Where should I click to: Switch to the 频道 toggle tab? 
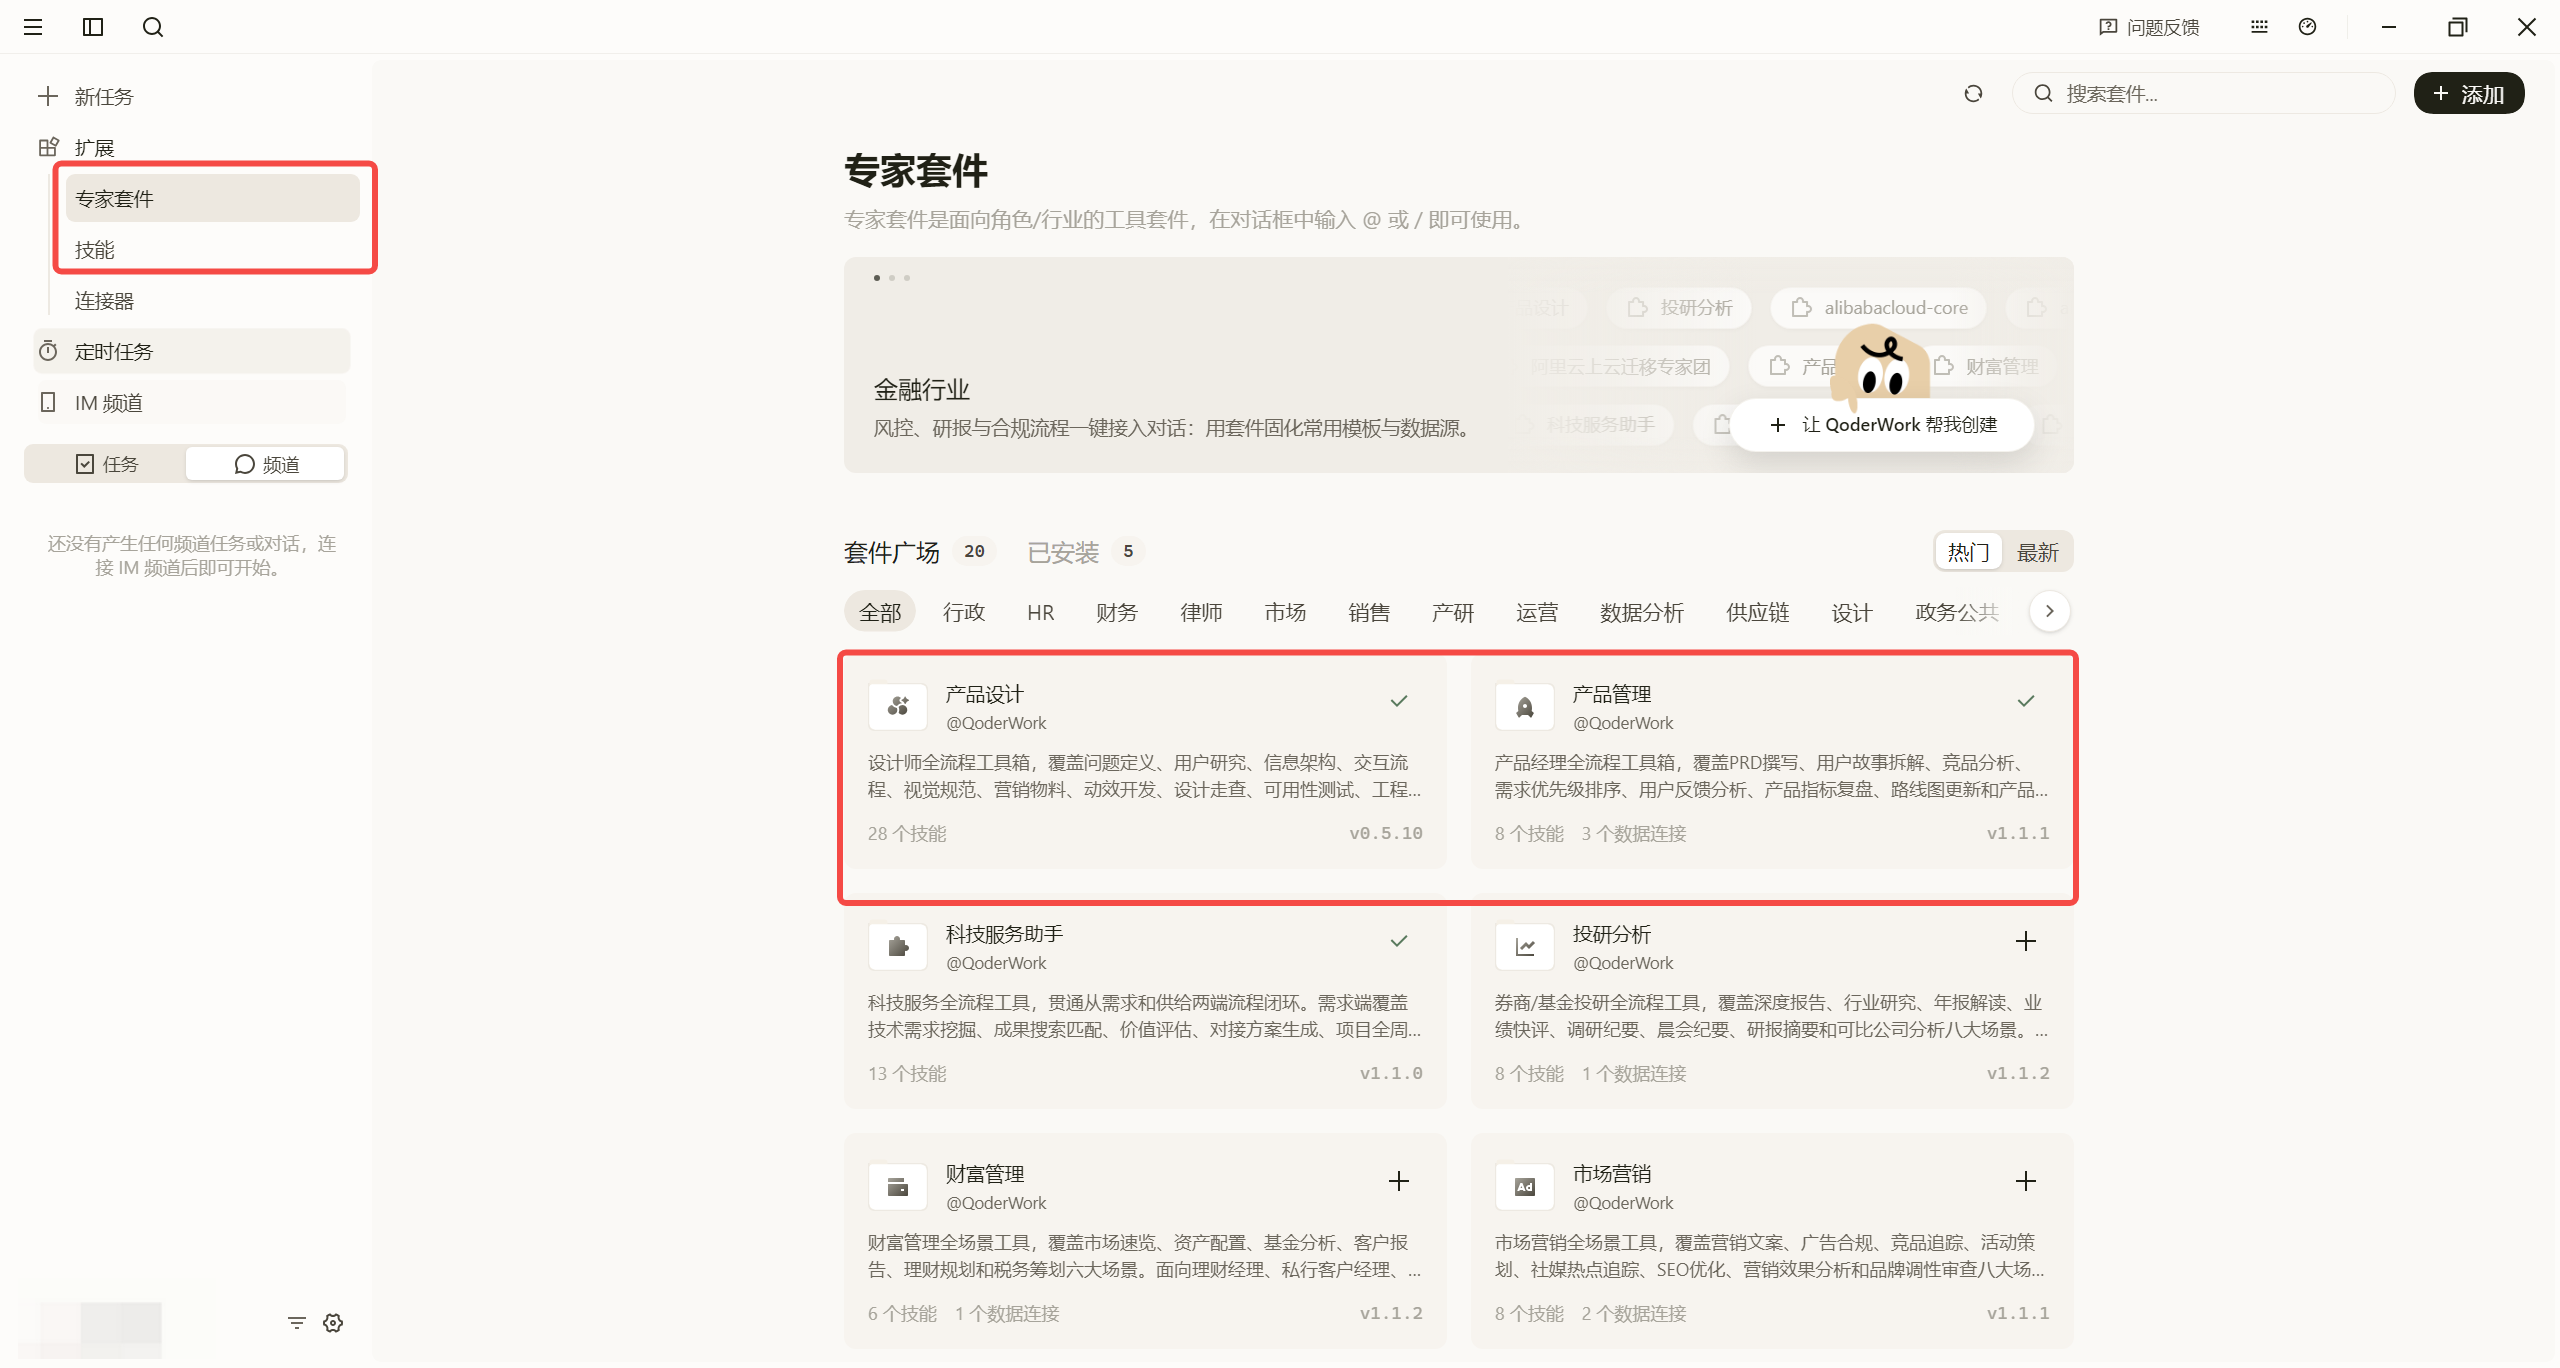266,464
